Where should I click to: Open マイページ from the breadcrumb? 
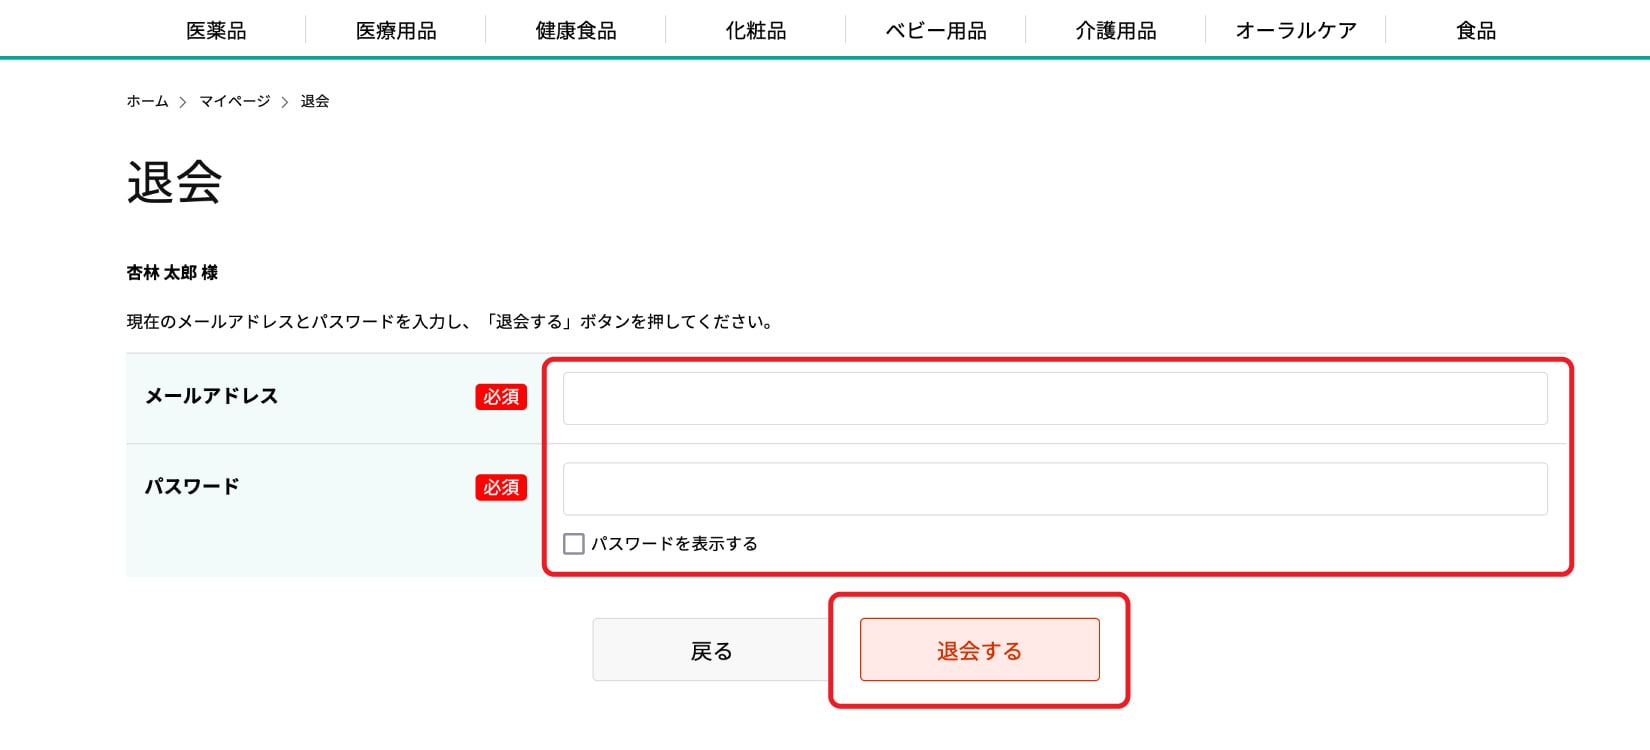232,100
